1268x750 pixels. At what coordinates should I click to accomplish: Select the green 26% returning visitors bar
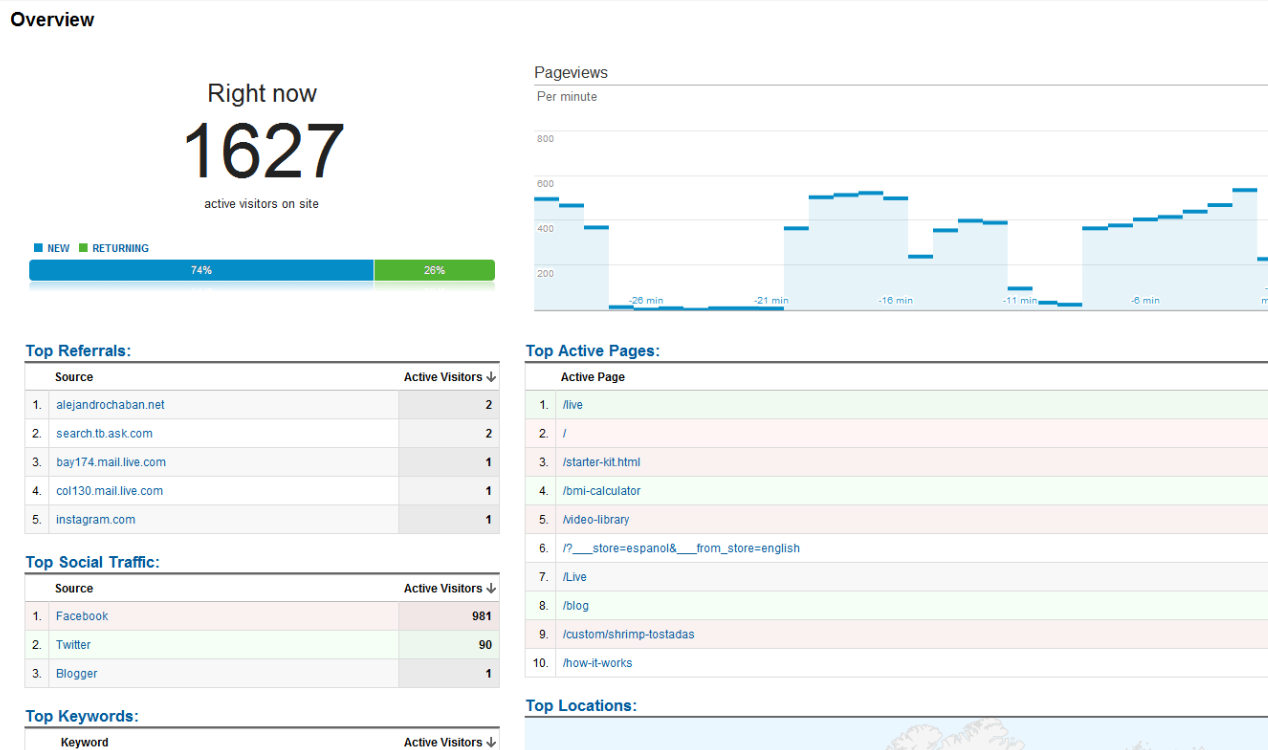pyautogui.click(x=434, y=270)
